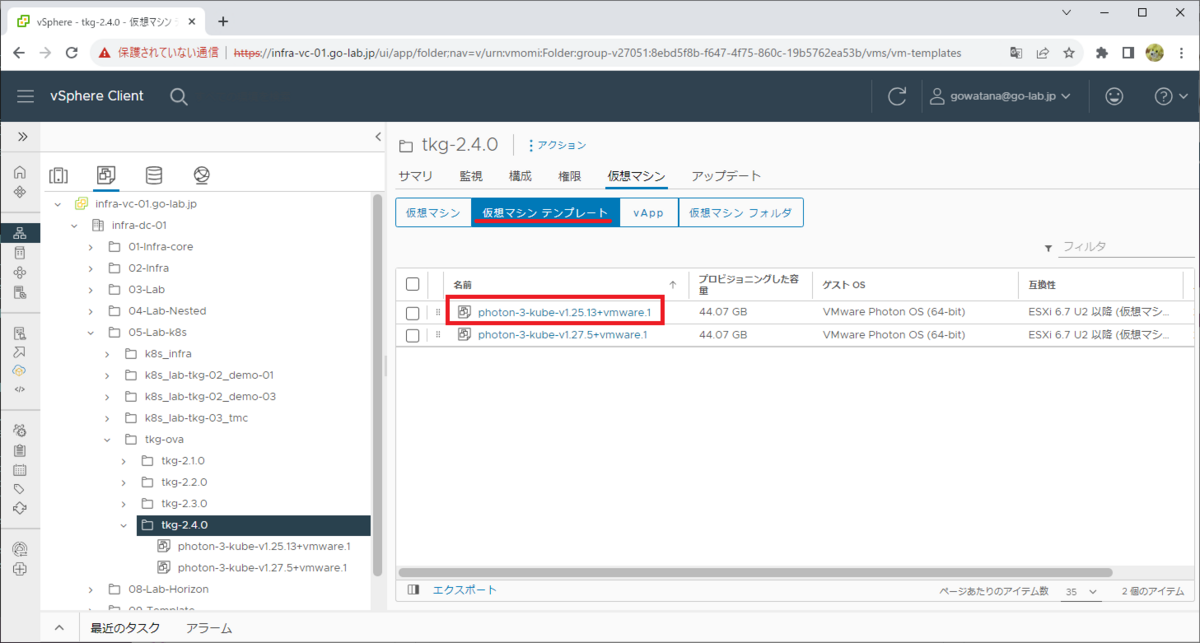Sort by the 名前 column header
Screen dimensions: 1200x643
coord(462,284)
